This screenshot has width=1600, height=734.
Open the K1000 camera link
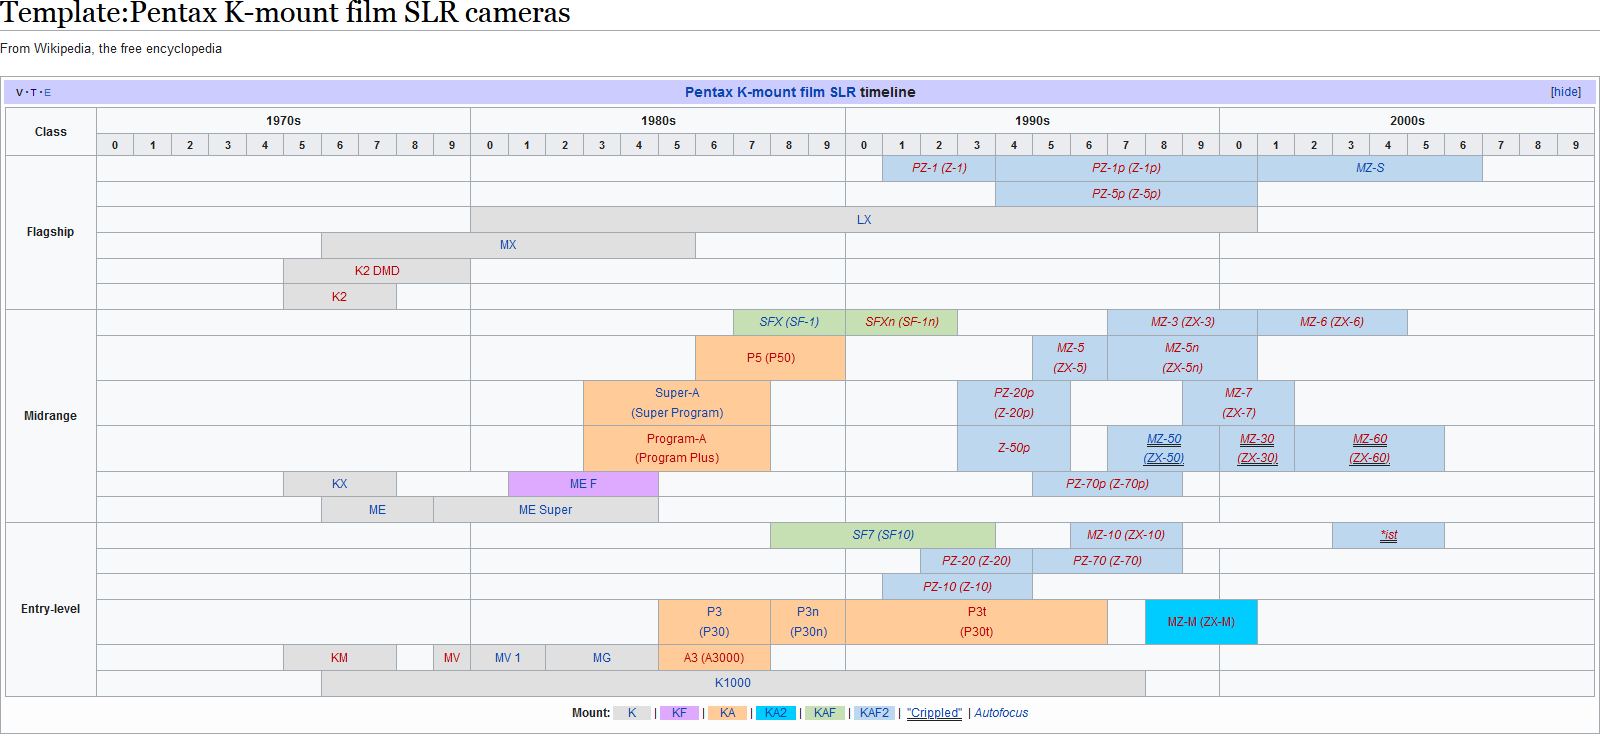(733, 683)
